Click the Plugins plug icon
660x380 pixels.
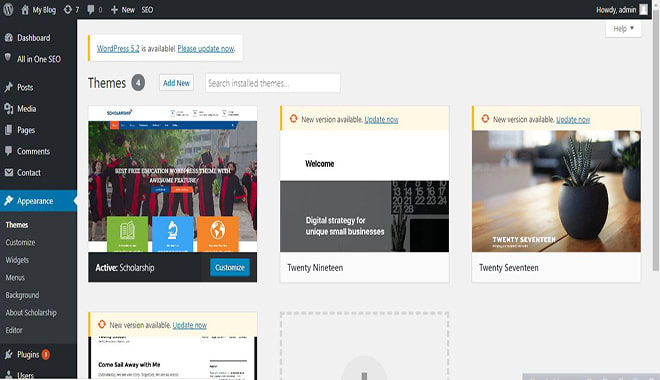point(8,354)
